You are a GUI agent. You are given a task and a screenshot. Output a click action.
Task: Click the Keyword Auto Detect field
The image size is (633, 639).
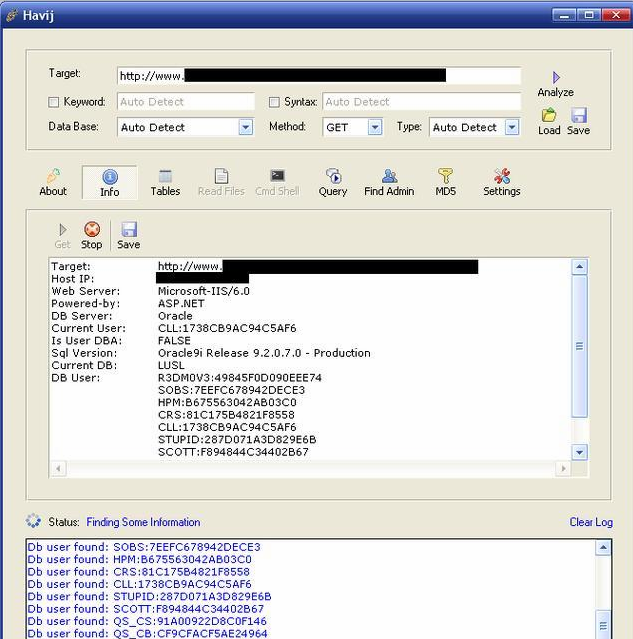point(186,101)
